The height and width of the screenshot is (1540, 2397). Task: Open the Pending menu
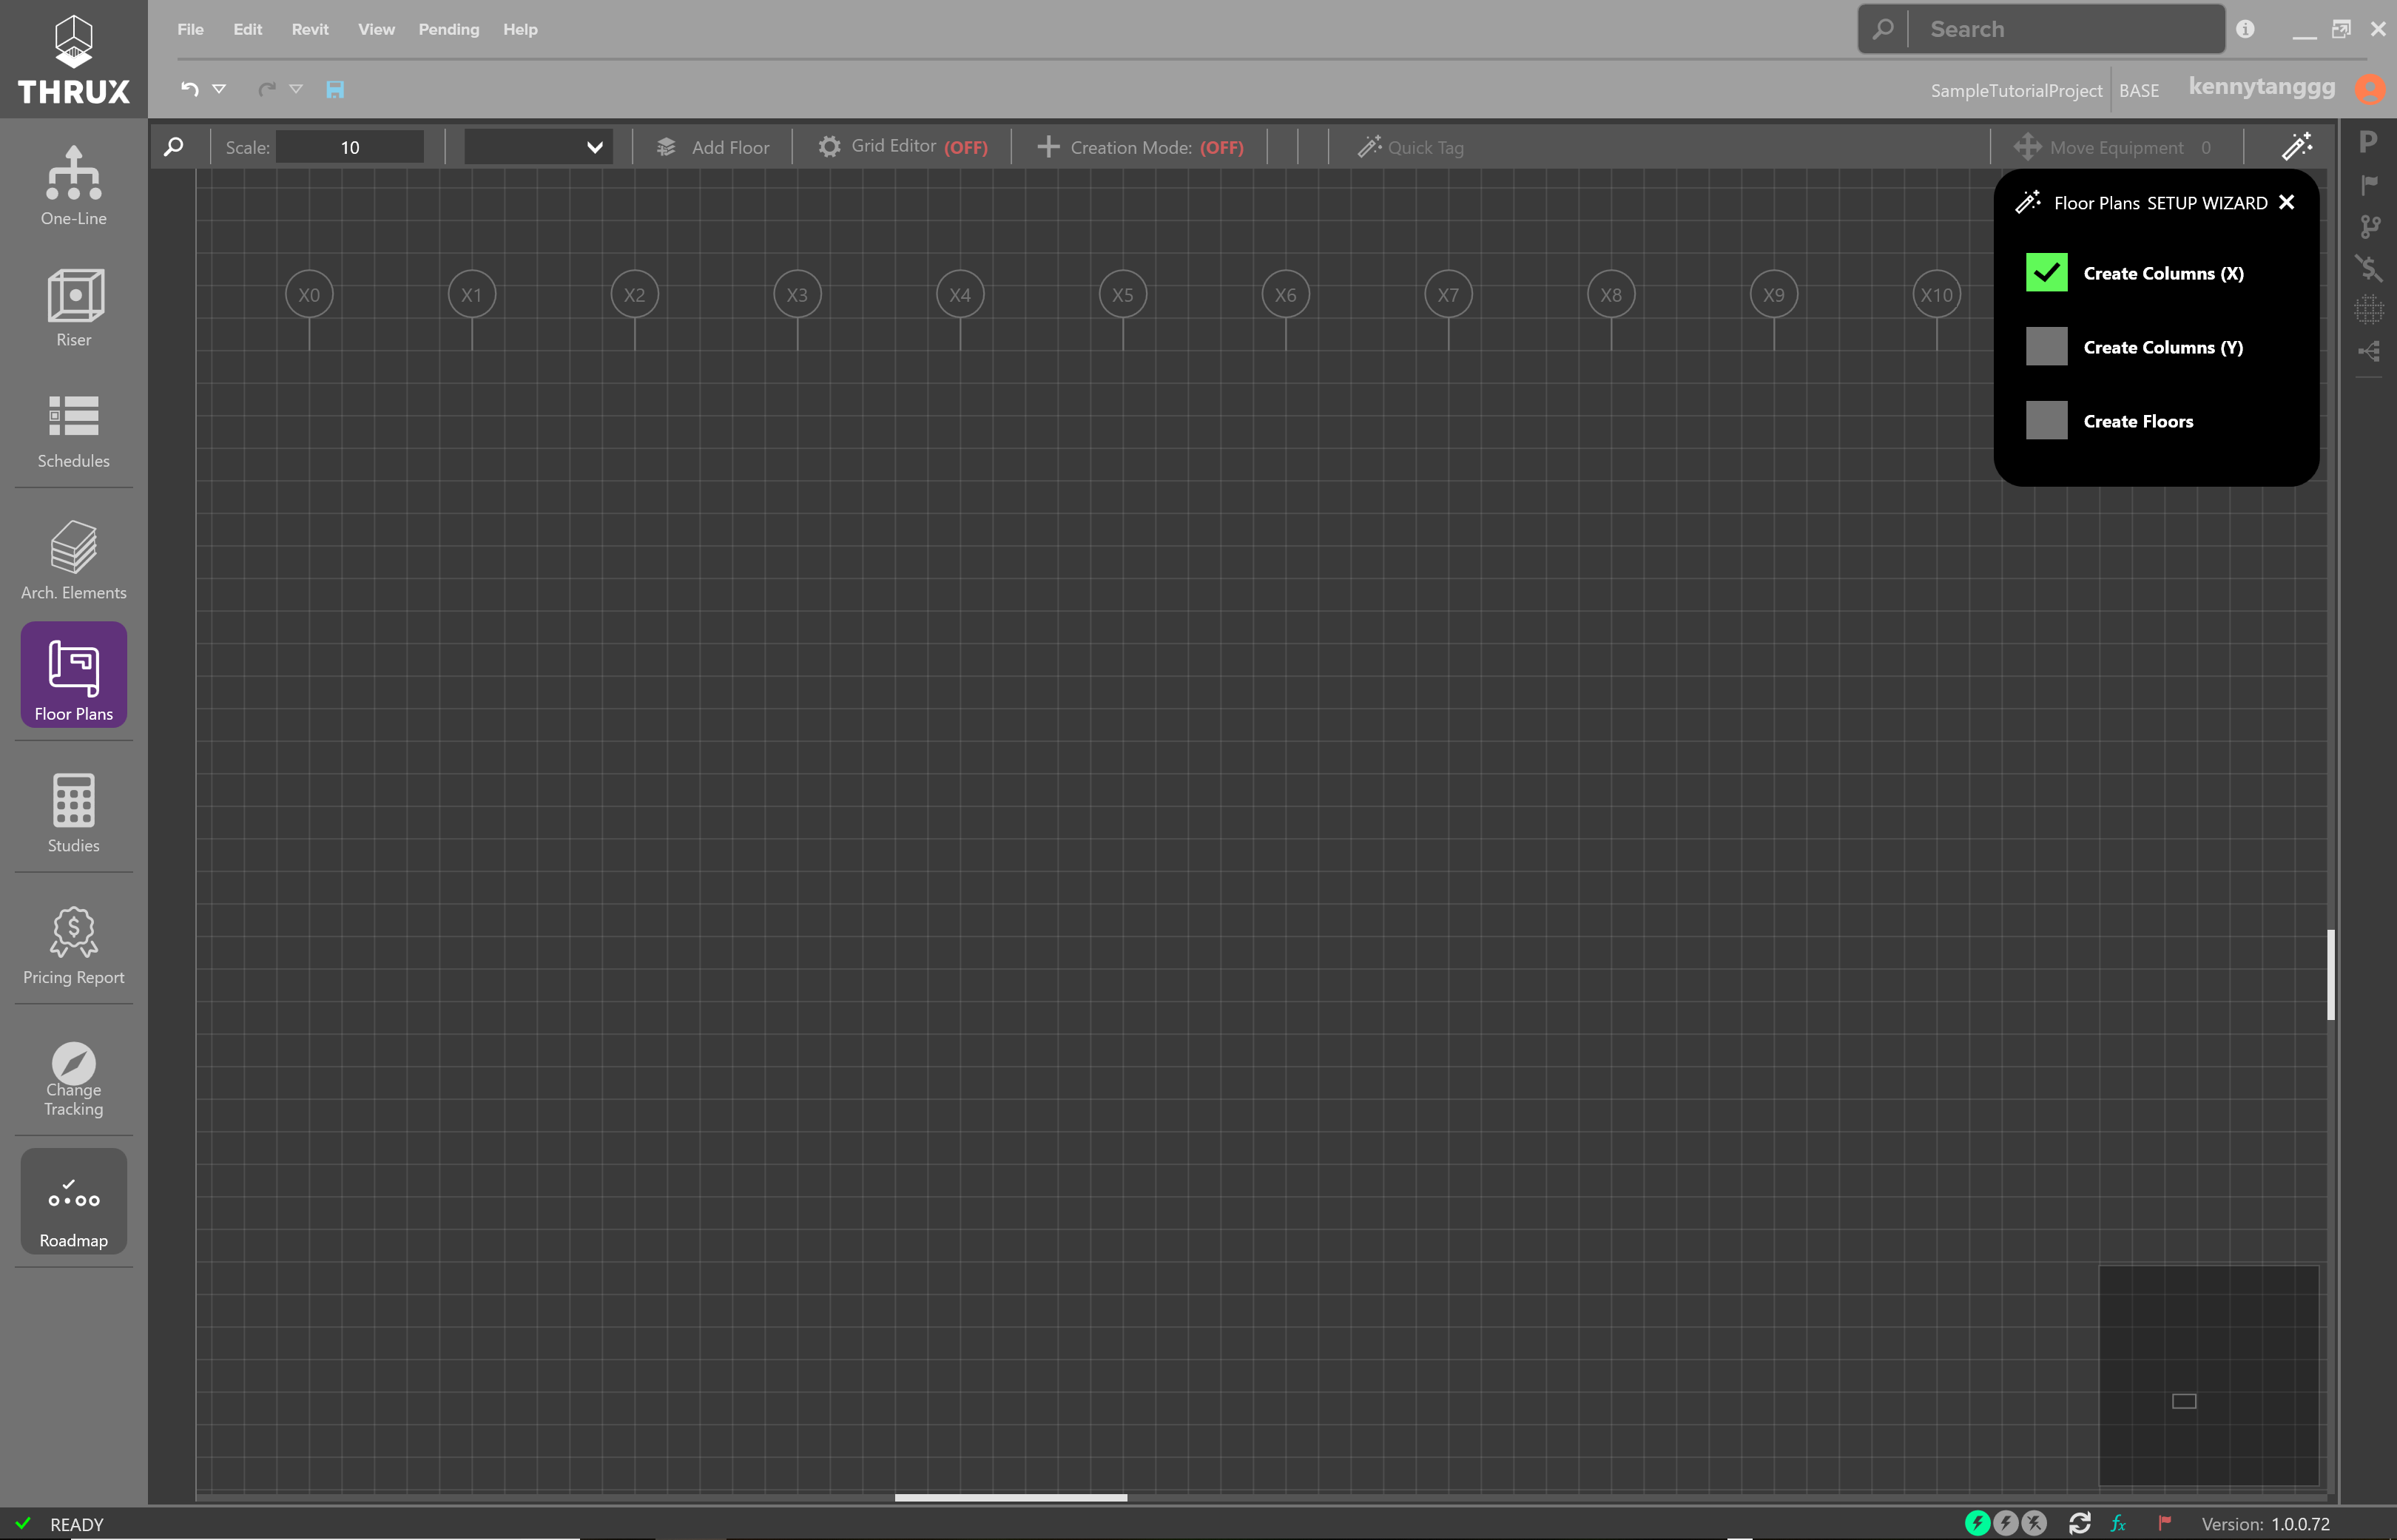click(449, 29)
